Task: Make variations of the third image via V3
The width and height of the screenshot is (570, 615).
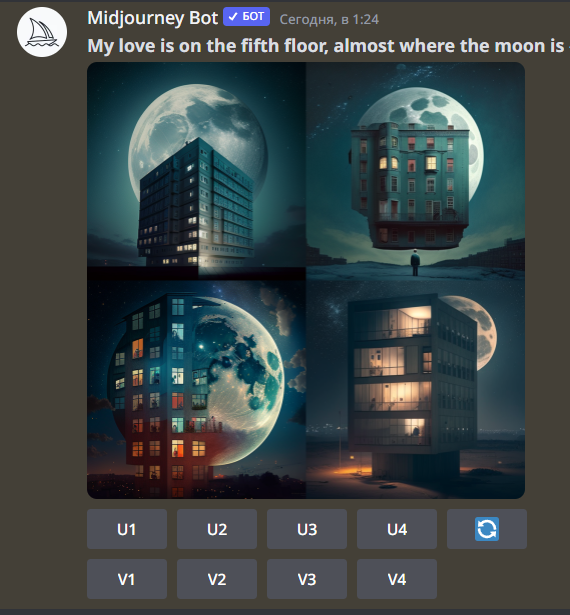Action: [307, 579]
